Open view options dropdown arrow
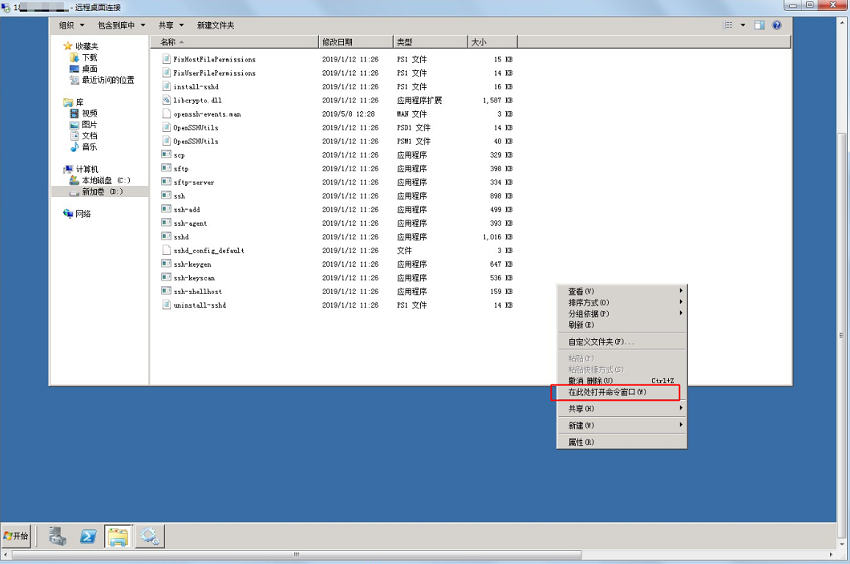850x564 pixels. pyautogui.click(x=743, y=25)
